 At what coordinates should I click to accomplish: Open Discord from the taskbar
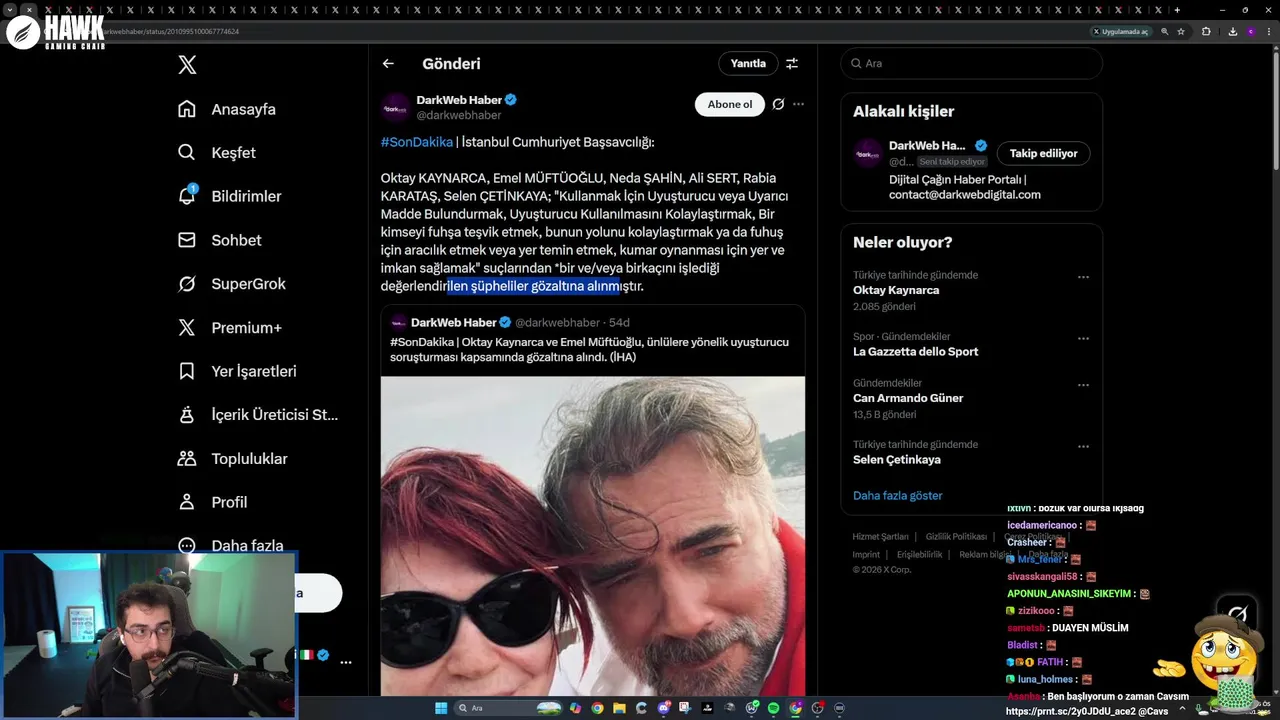(663, 708)
